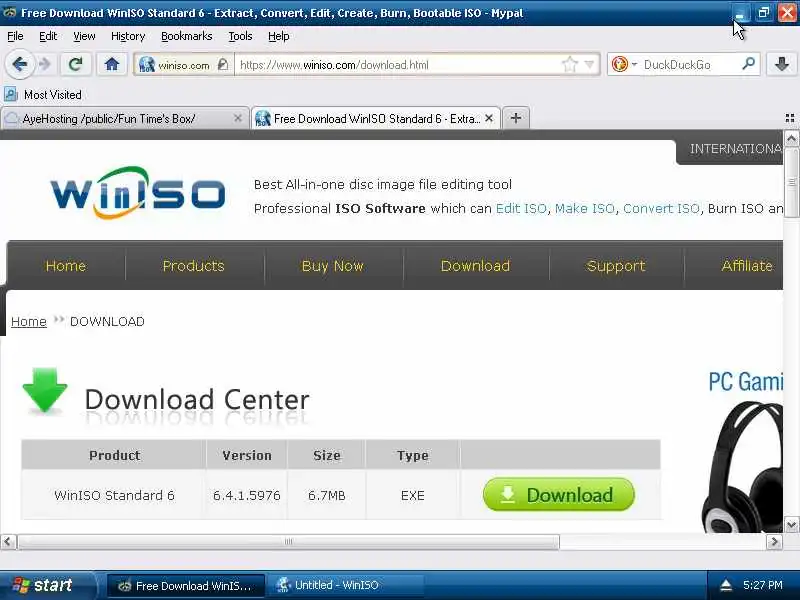Go back with the browser back arrow

(20, 64)
